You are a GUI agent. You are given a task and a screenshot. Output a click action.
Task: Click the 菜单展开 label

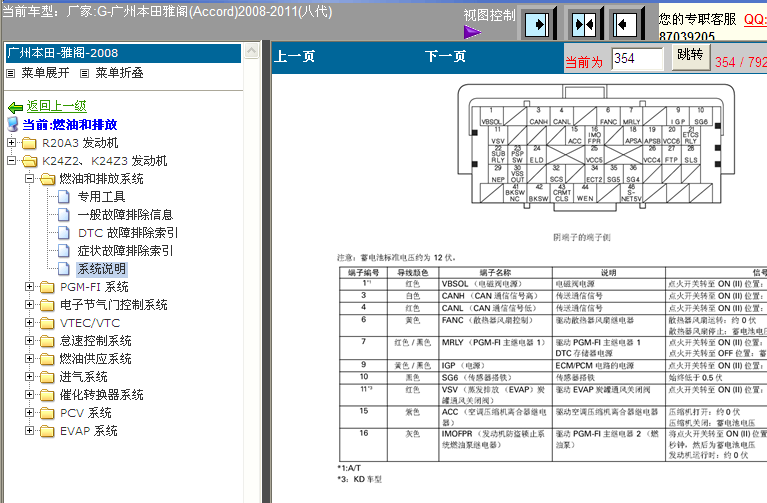[x=45, y=73]
